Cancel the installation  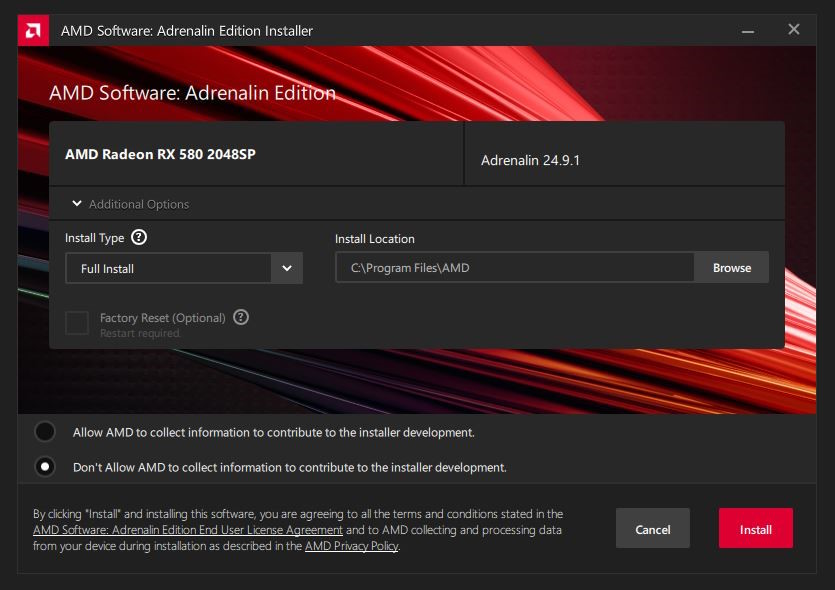point(653,528)
